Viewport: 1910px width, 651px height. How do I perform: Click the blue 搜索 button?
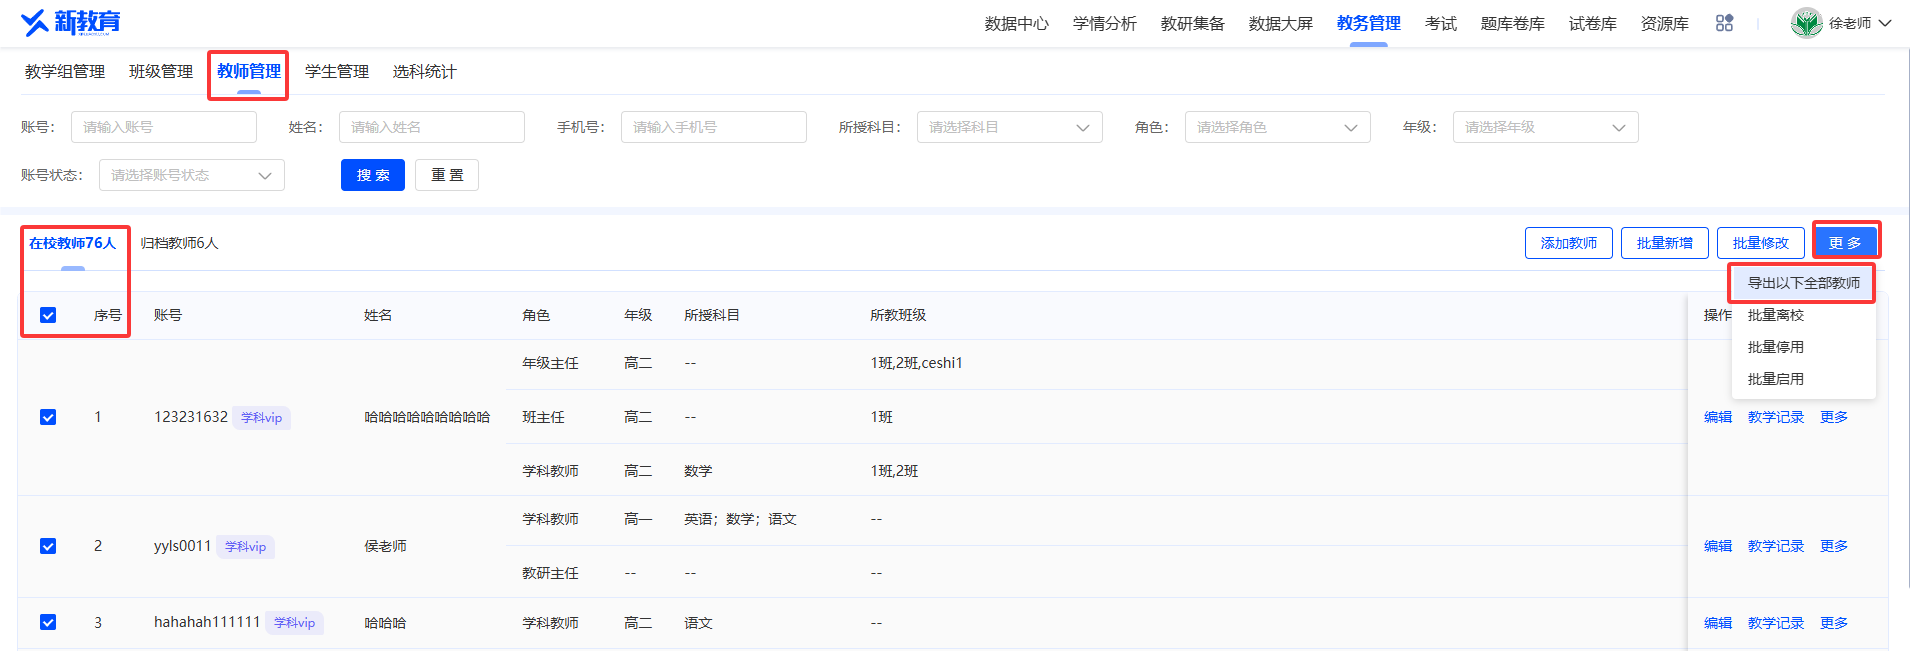(373, 175)
